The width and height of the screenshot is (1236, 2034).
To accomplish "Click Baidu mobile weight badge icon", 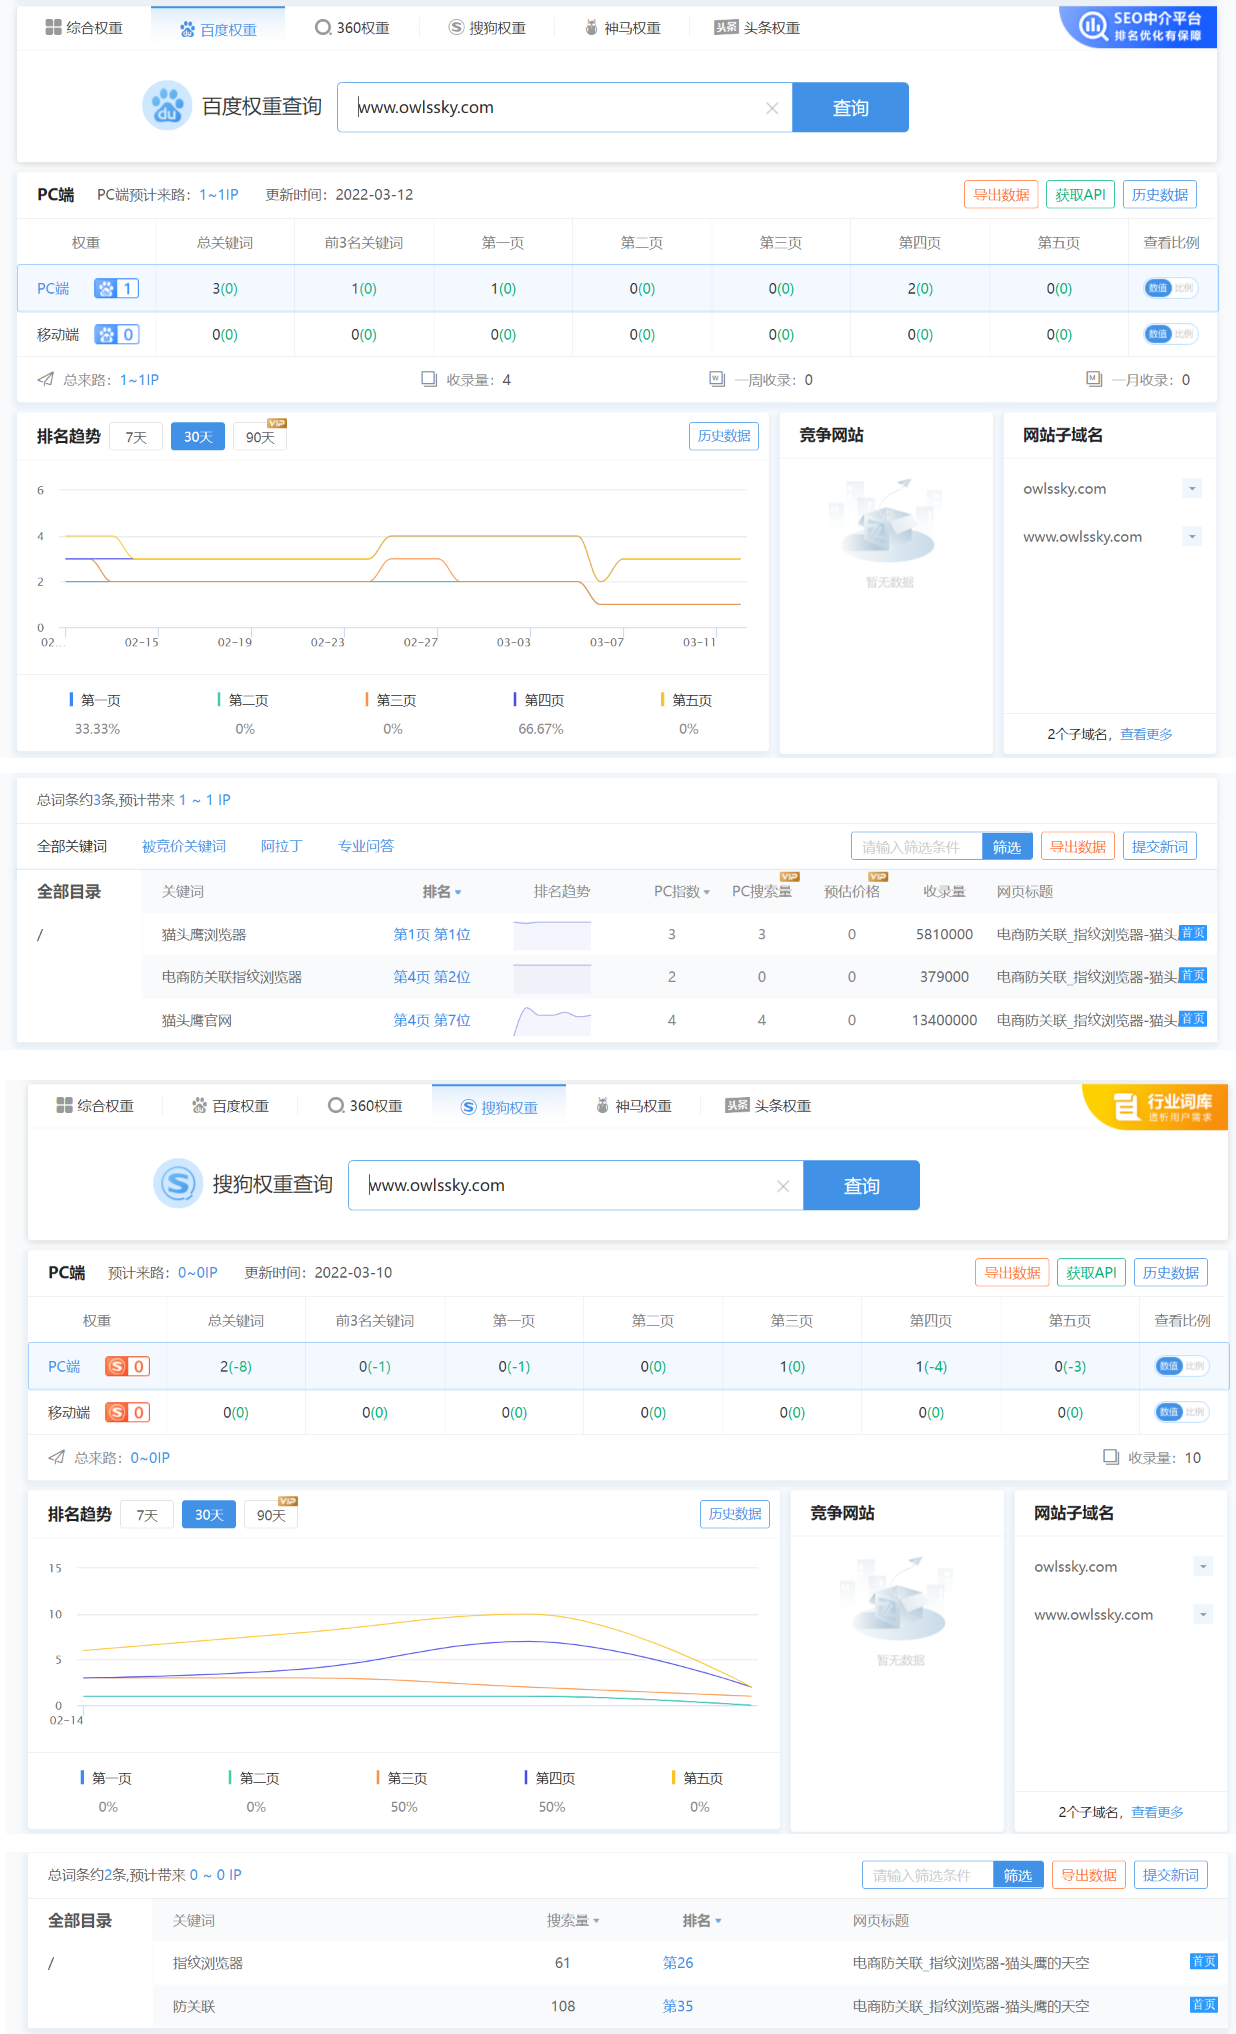I will click(116, 335).
